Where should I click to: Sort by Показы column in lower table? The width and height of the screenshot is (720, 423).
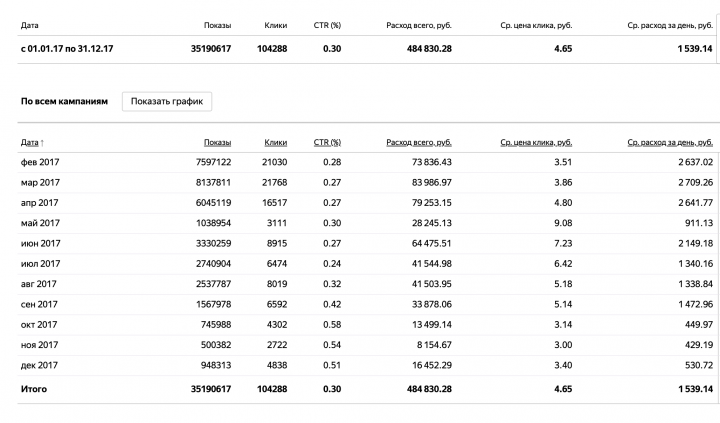point(217,142)
